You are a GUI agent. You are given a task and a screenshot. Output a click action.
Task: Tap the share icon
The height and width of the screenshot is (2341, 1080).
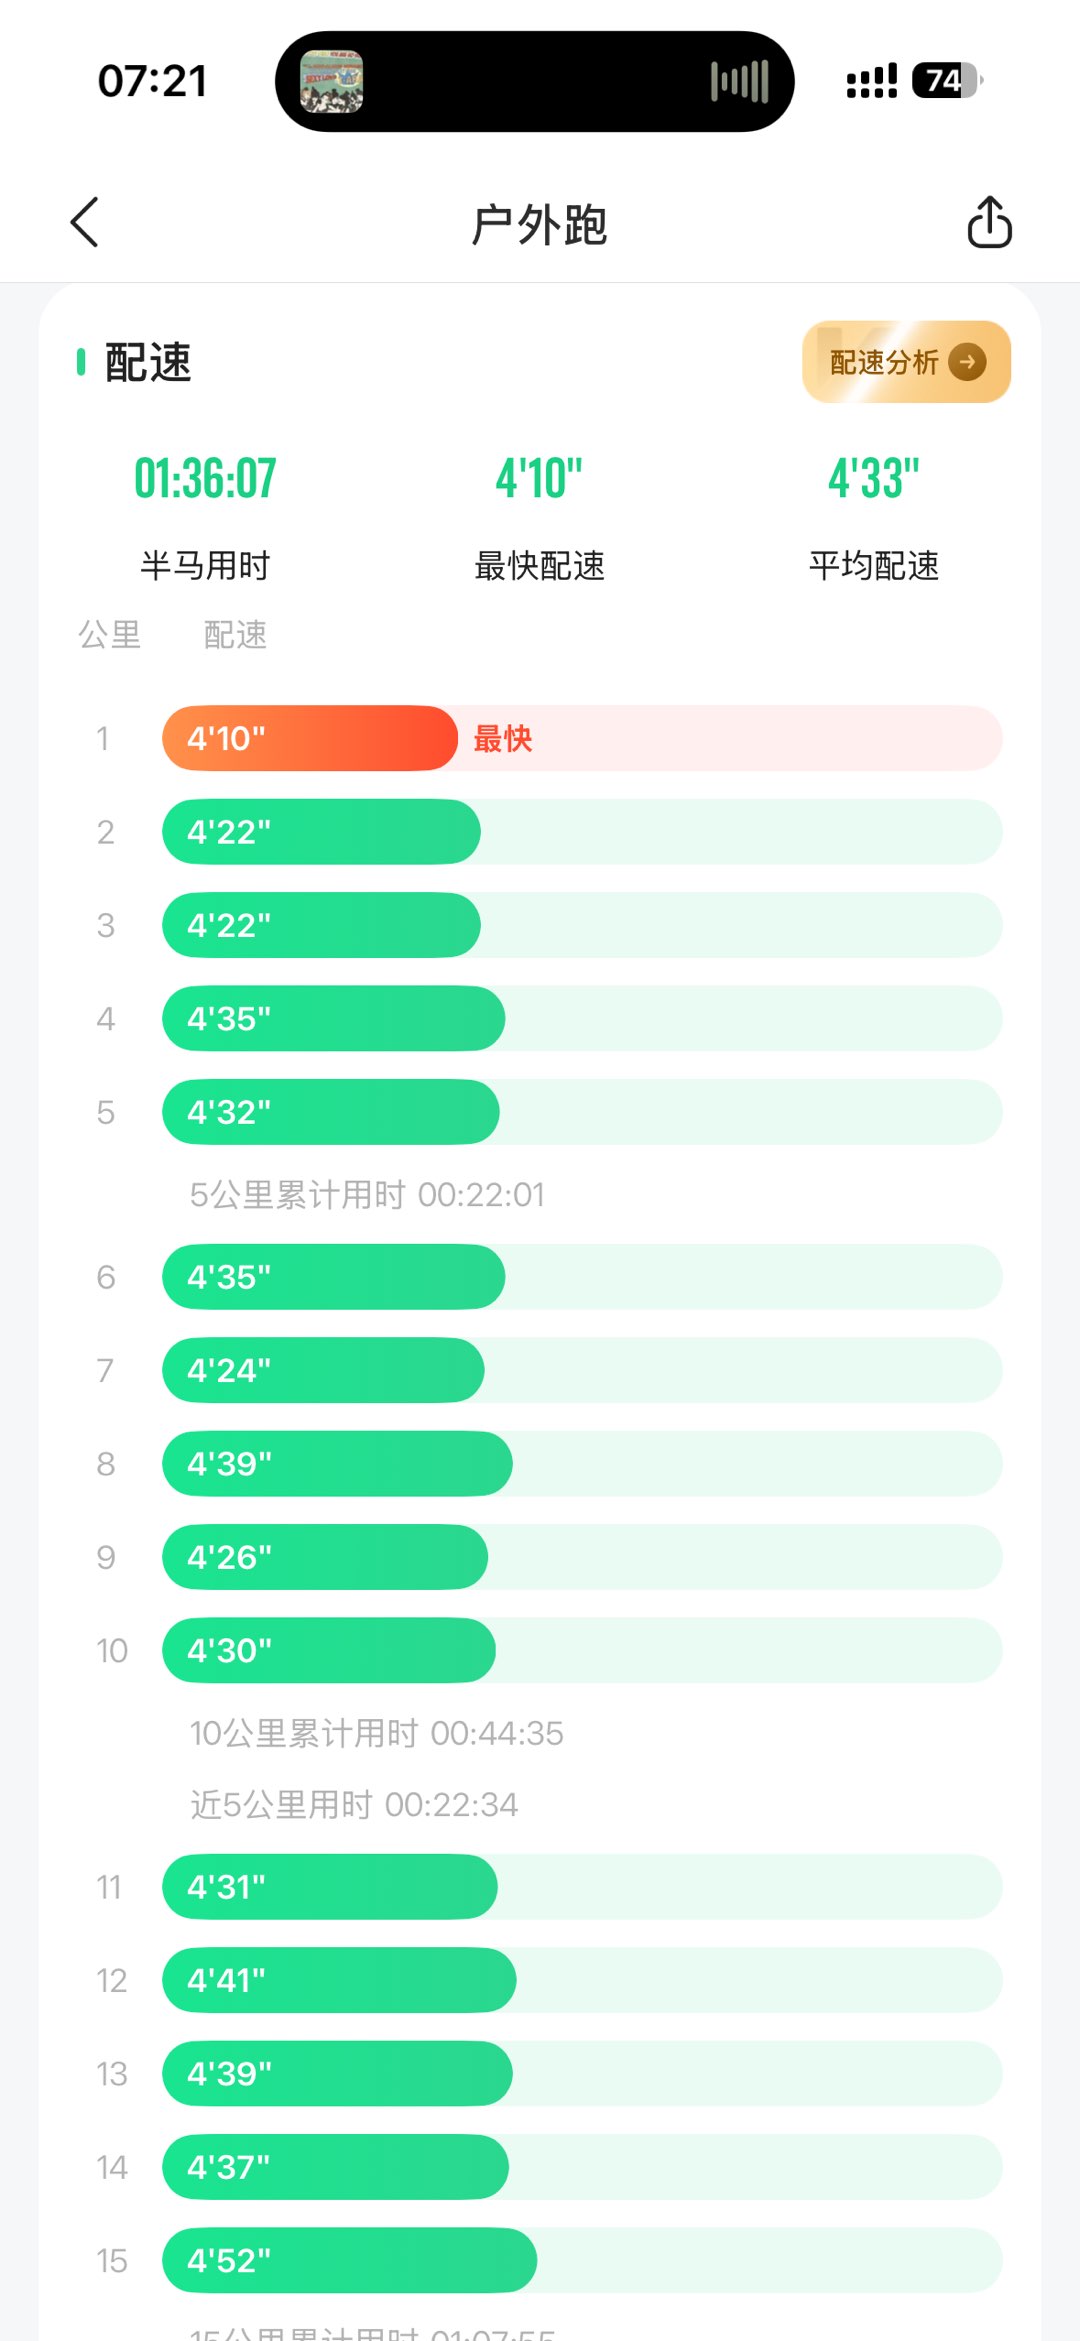pyautogui.click(x=989, y=222)
